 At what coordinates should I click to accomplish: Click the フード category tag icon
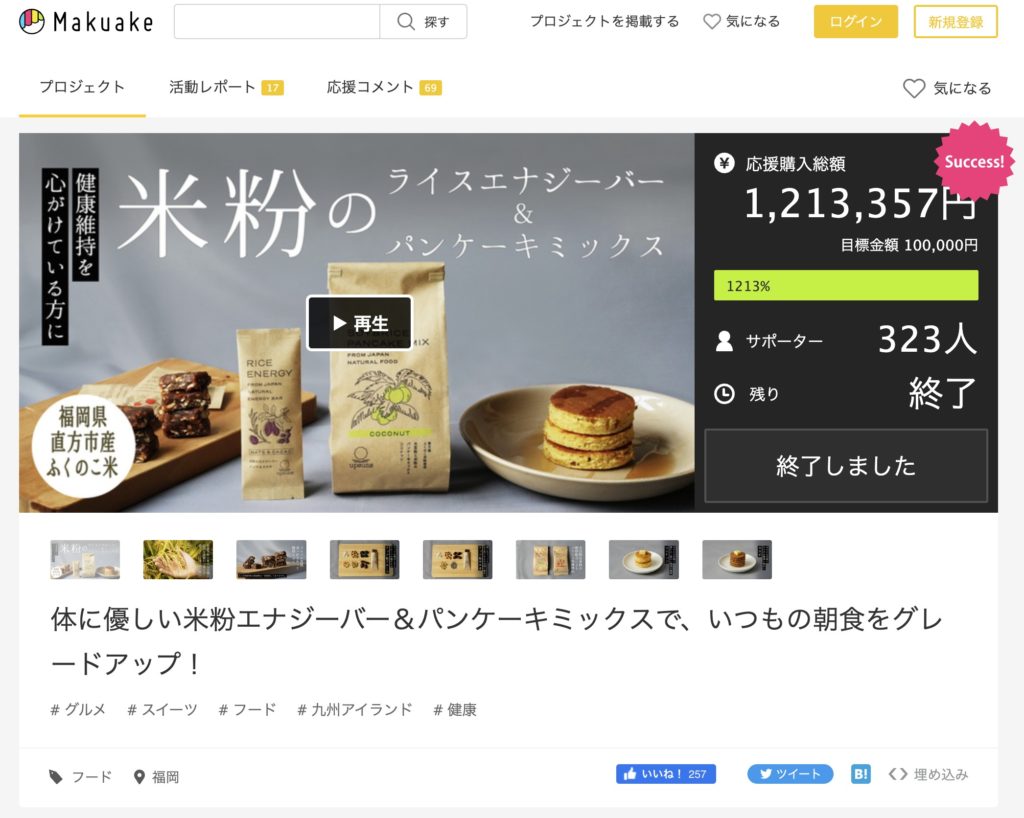point(56,776)
